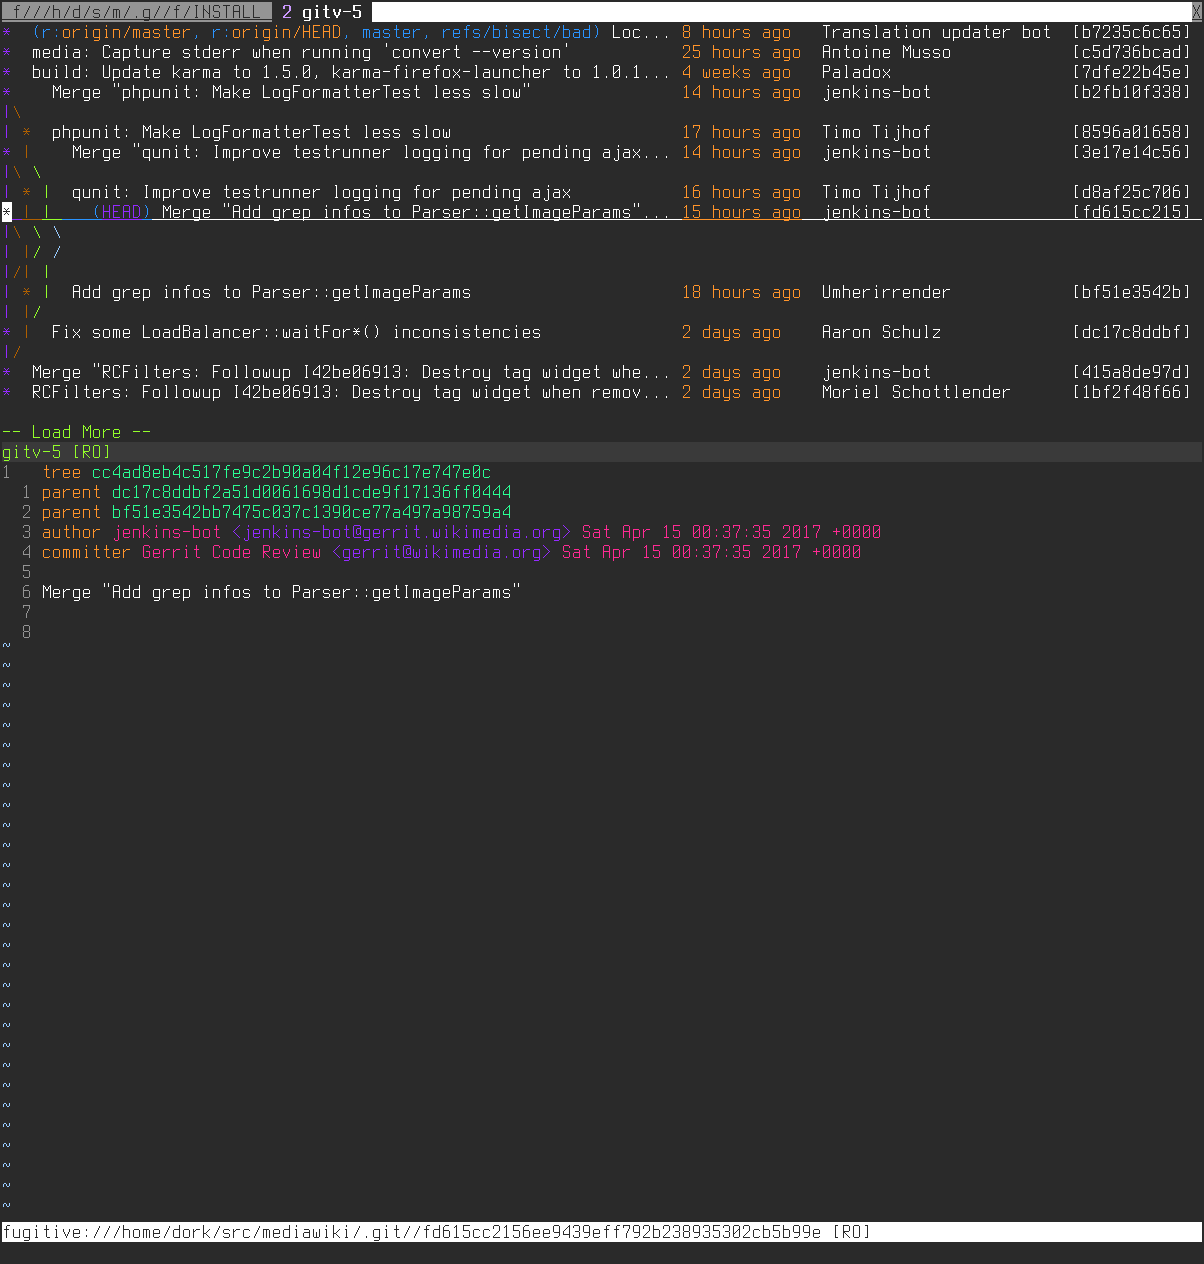Click commit hash [7dfe22b45e]

(1131, 72)
